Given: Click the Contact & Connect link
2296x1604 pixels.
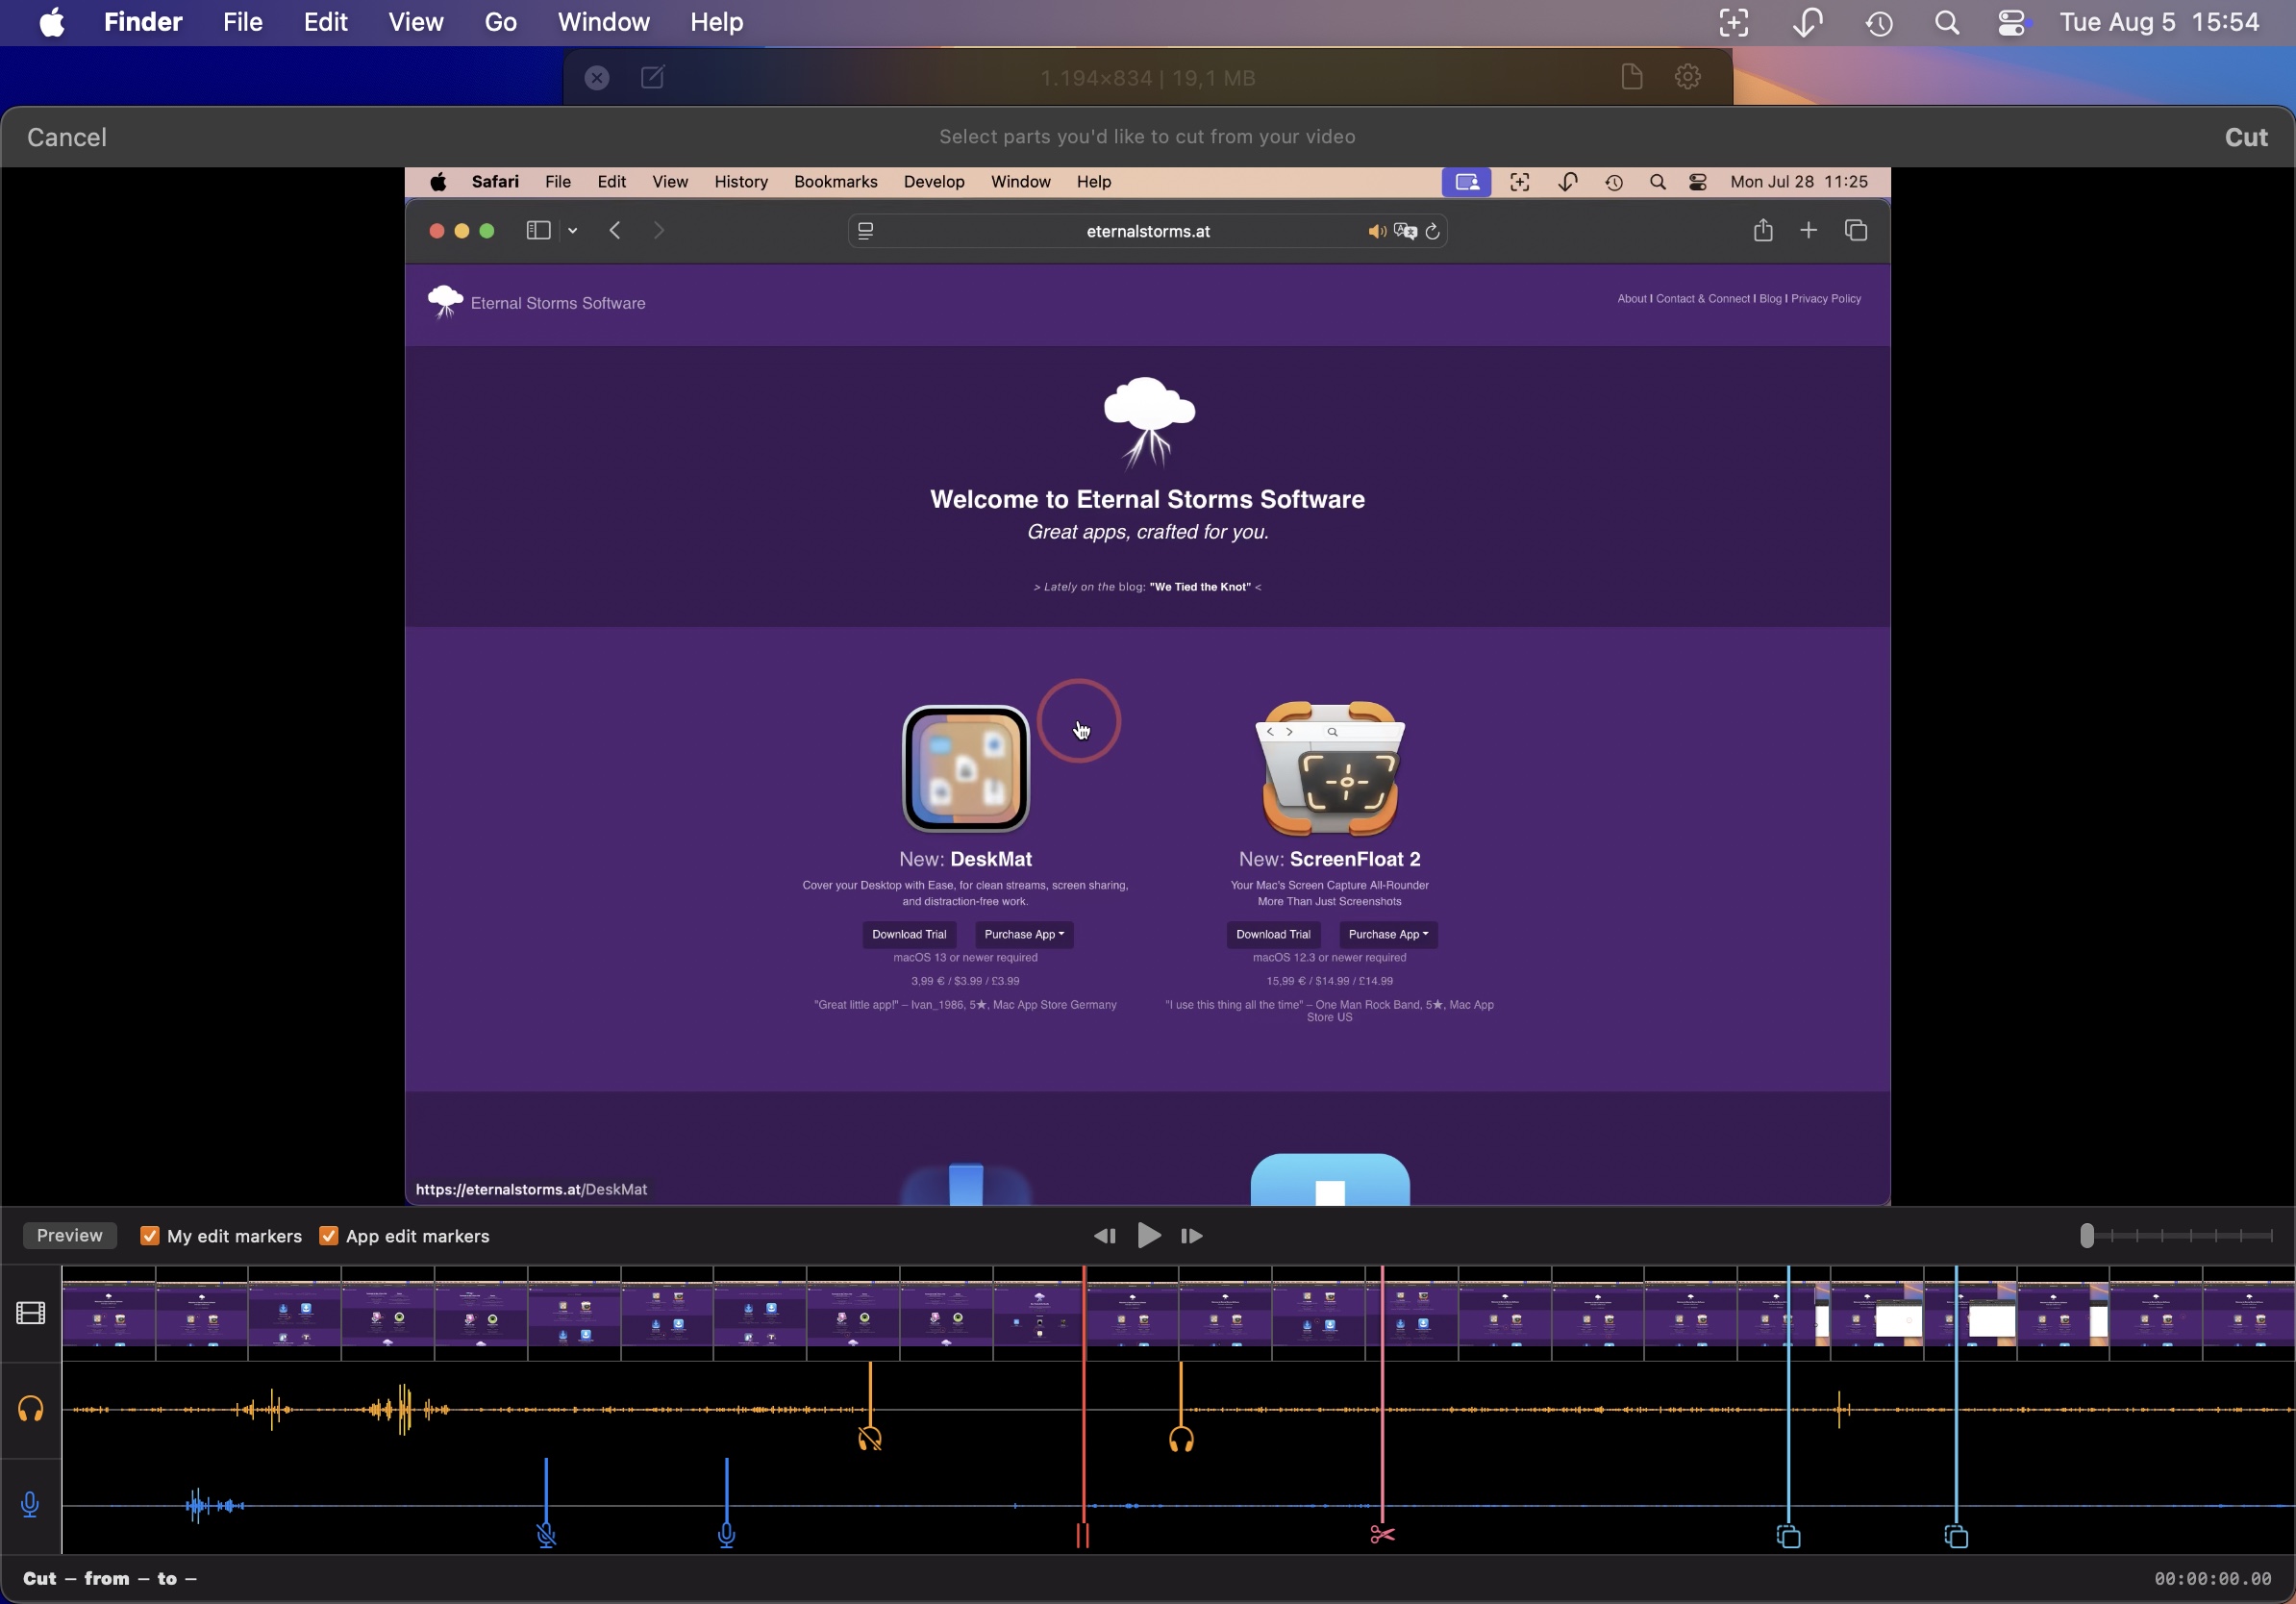Looking at the screenshot, I should coord(1703,299).
